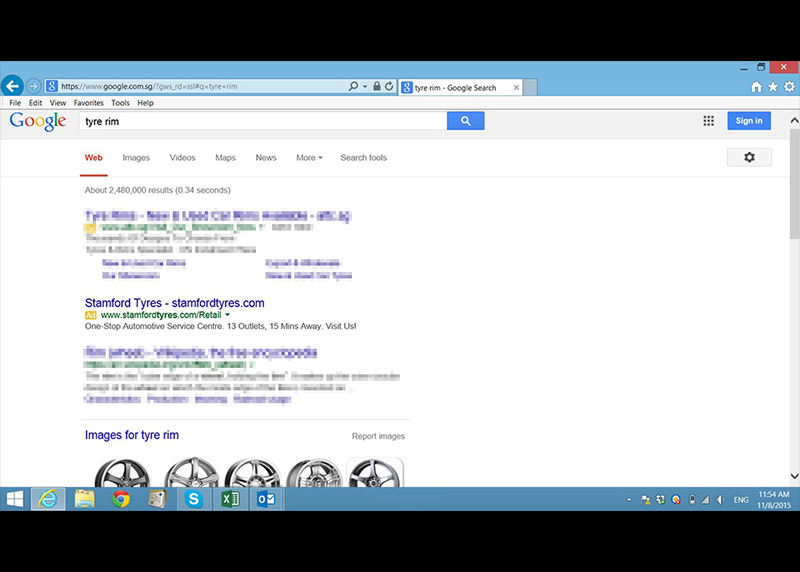Click the blue Google search button
The width and height of the screenshot is (800, 572).
(x=465, y=121)
